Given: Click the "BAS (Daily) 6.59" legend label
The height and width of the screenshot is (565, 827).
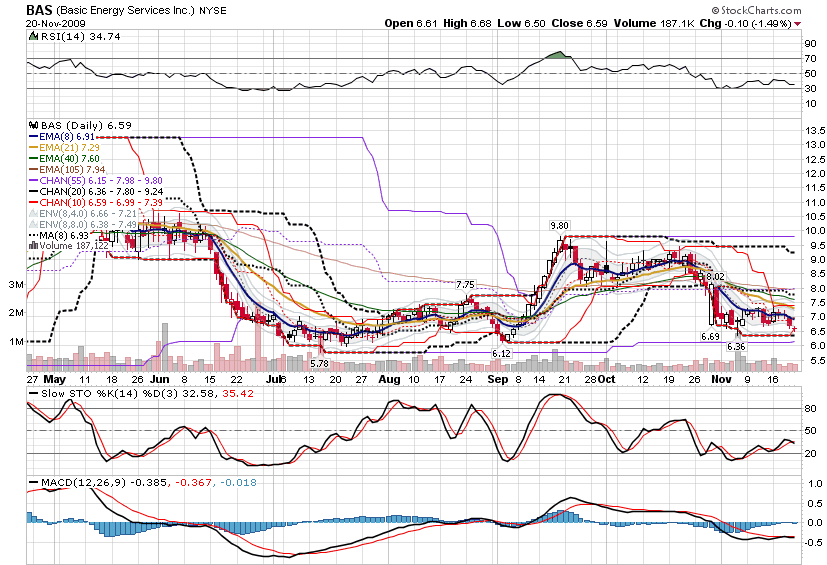Looking at the screenshot, I should point(86,126).
